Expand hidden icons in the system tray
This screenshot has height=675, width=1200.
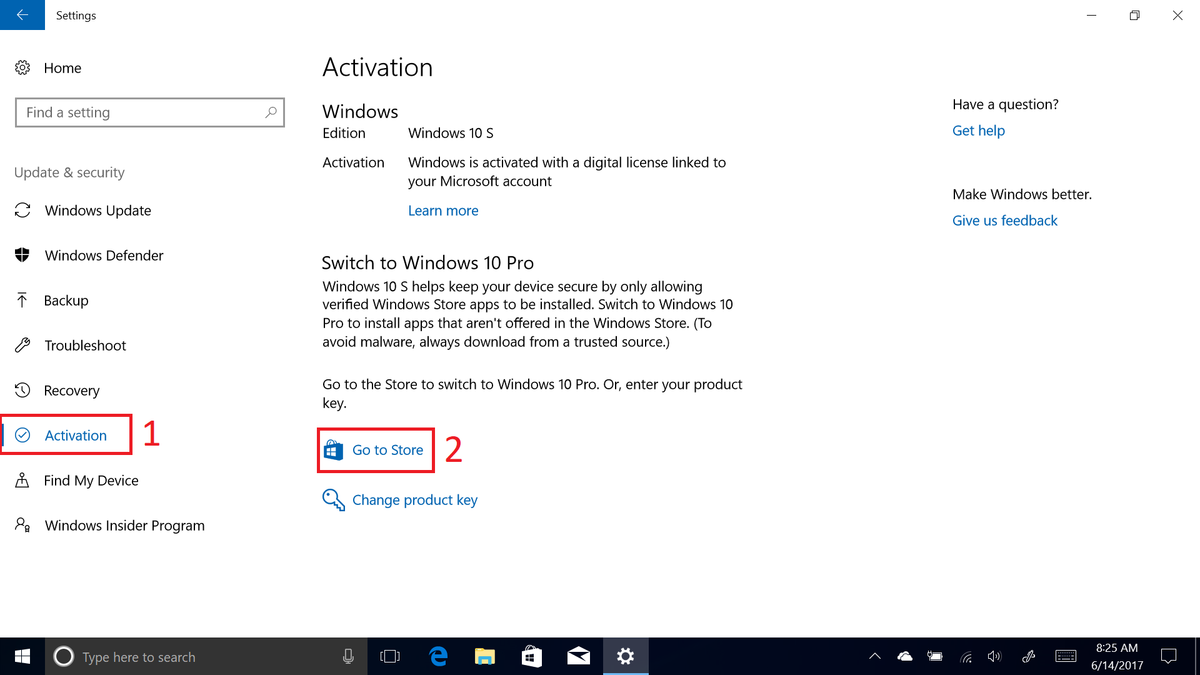point(874,656)
